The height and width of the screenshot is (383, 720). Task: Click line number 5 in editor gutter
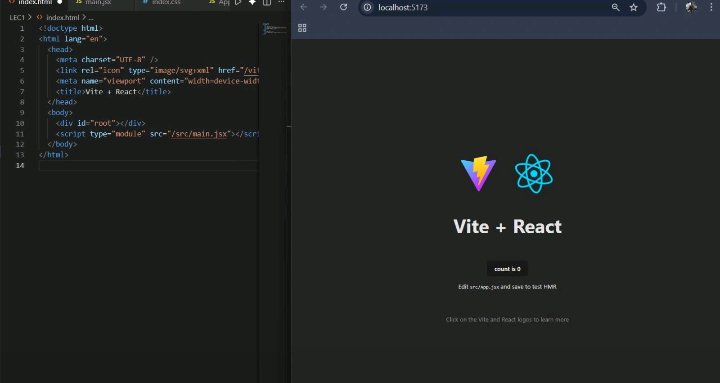[22, 70]
